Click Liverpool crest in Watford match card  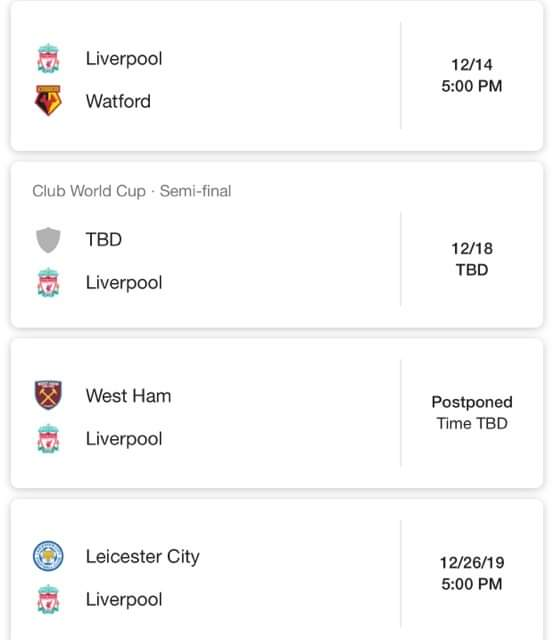point(48,58)
